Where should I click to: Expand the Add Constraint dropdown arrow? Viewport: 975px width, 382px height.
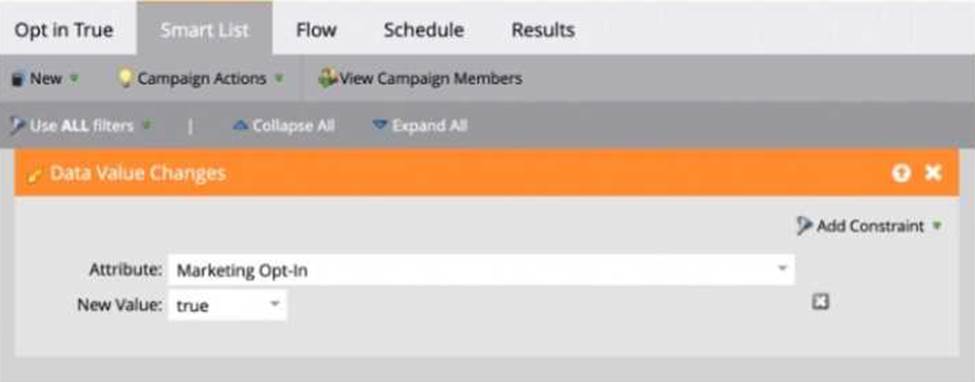[936, 226]
